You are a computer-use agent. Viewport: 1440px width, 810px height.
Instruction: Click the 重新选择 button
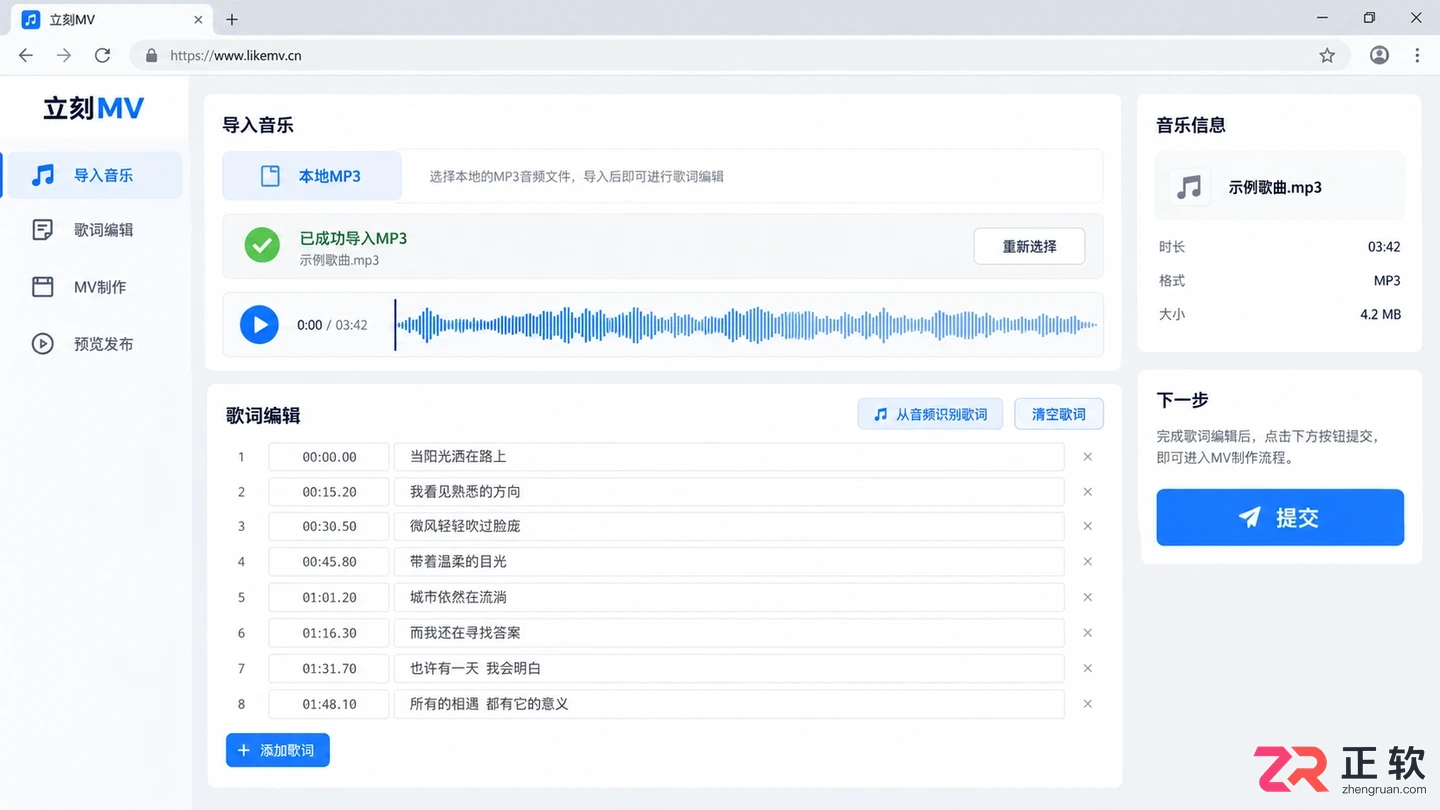click(1029, 246)
